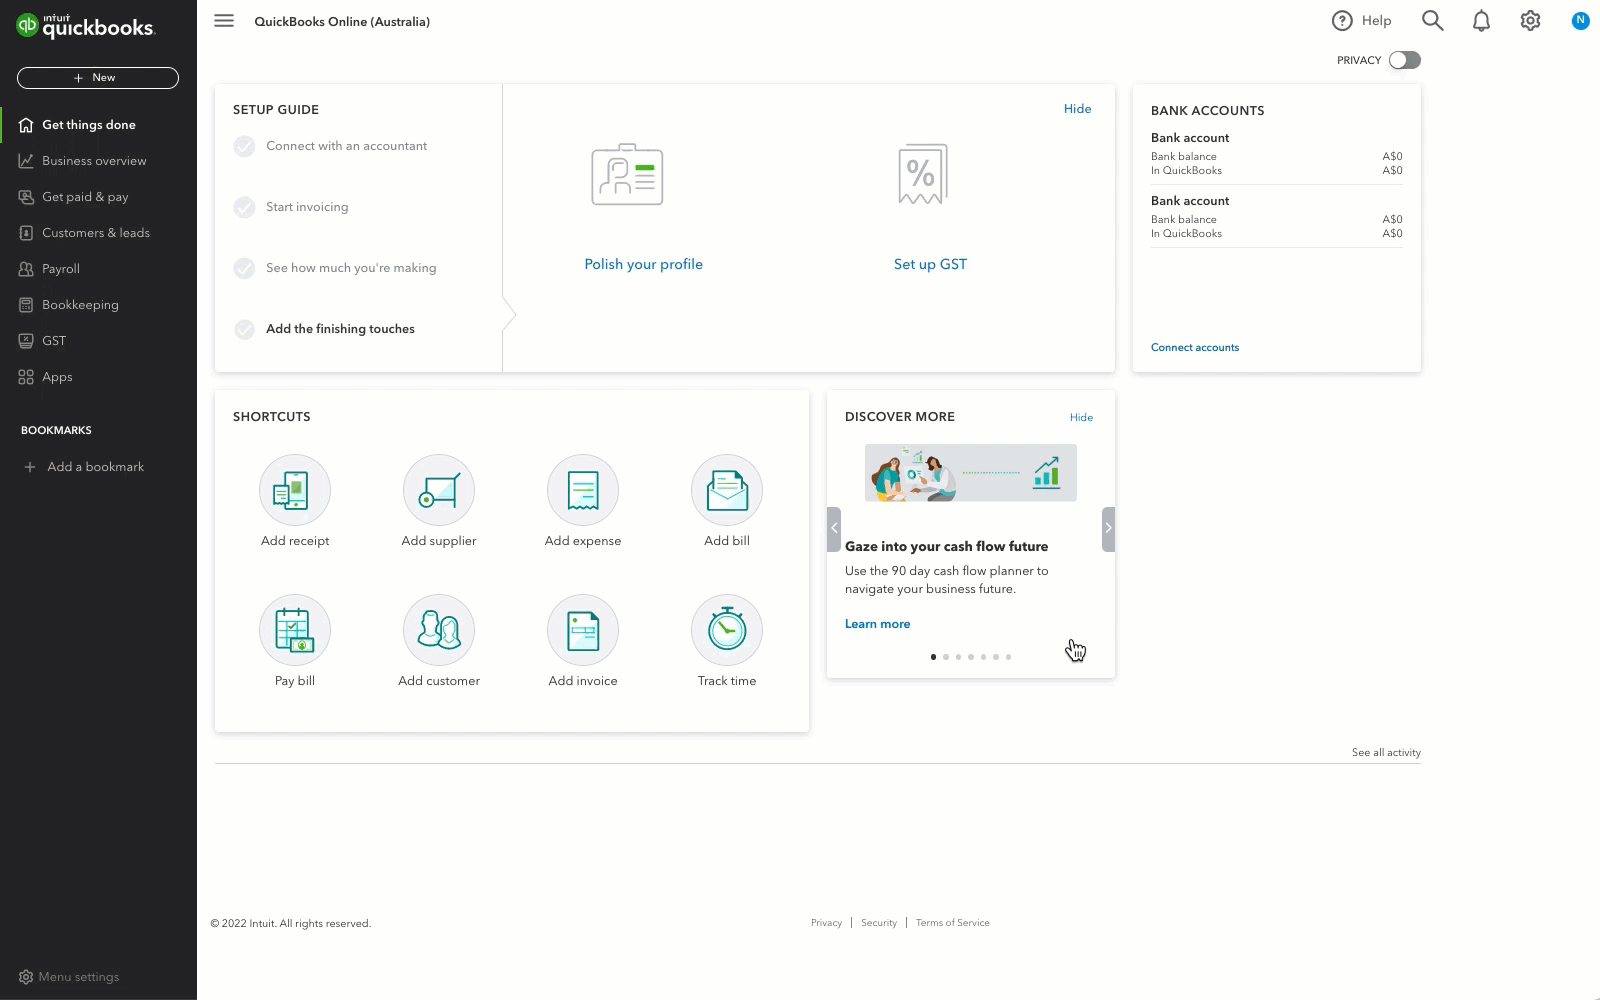The height and width of the screenshot is (1000, 1600).
Task: Click the Add expense shortcut icon
Action: coord(583,490)
